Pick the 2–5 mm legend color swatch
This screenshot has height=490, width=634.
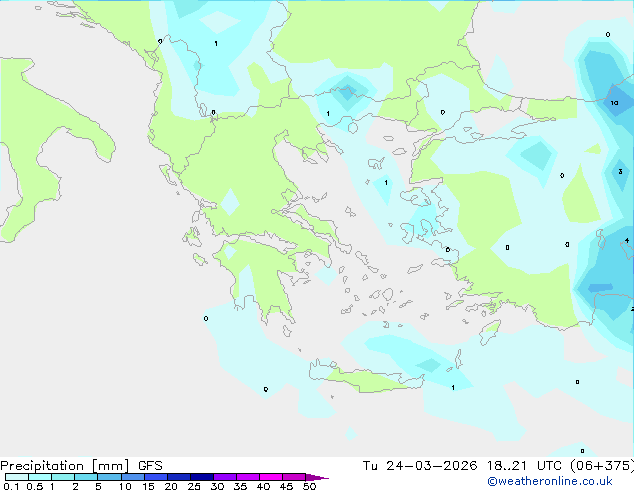pos(86,477)
